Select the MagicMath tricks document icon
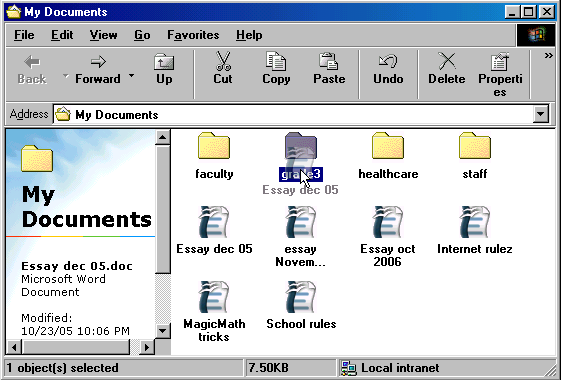The image size is (561, 380). pyautogui.click(x=214, y=297)
